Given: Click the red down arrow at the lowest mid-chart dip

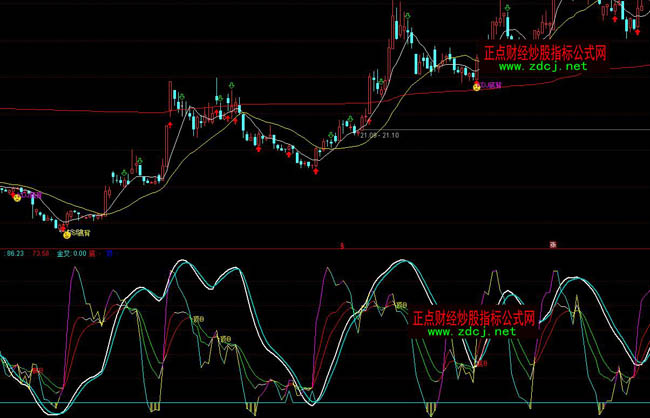Looking at the screenshot, I should coord(317,170).
